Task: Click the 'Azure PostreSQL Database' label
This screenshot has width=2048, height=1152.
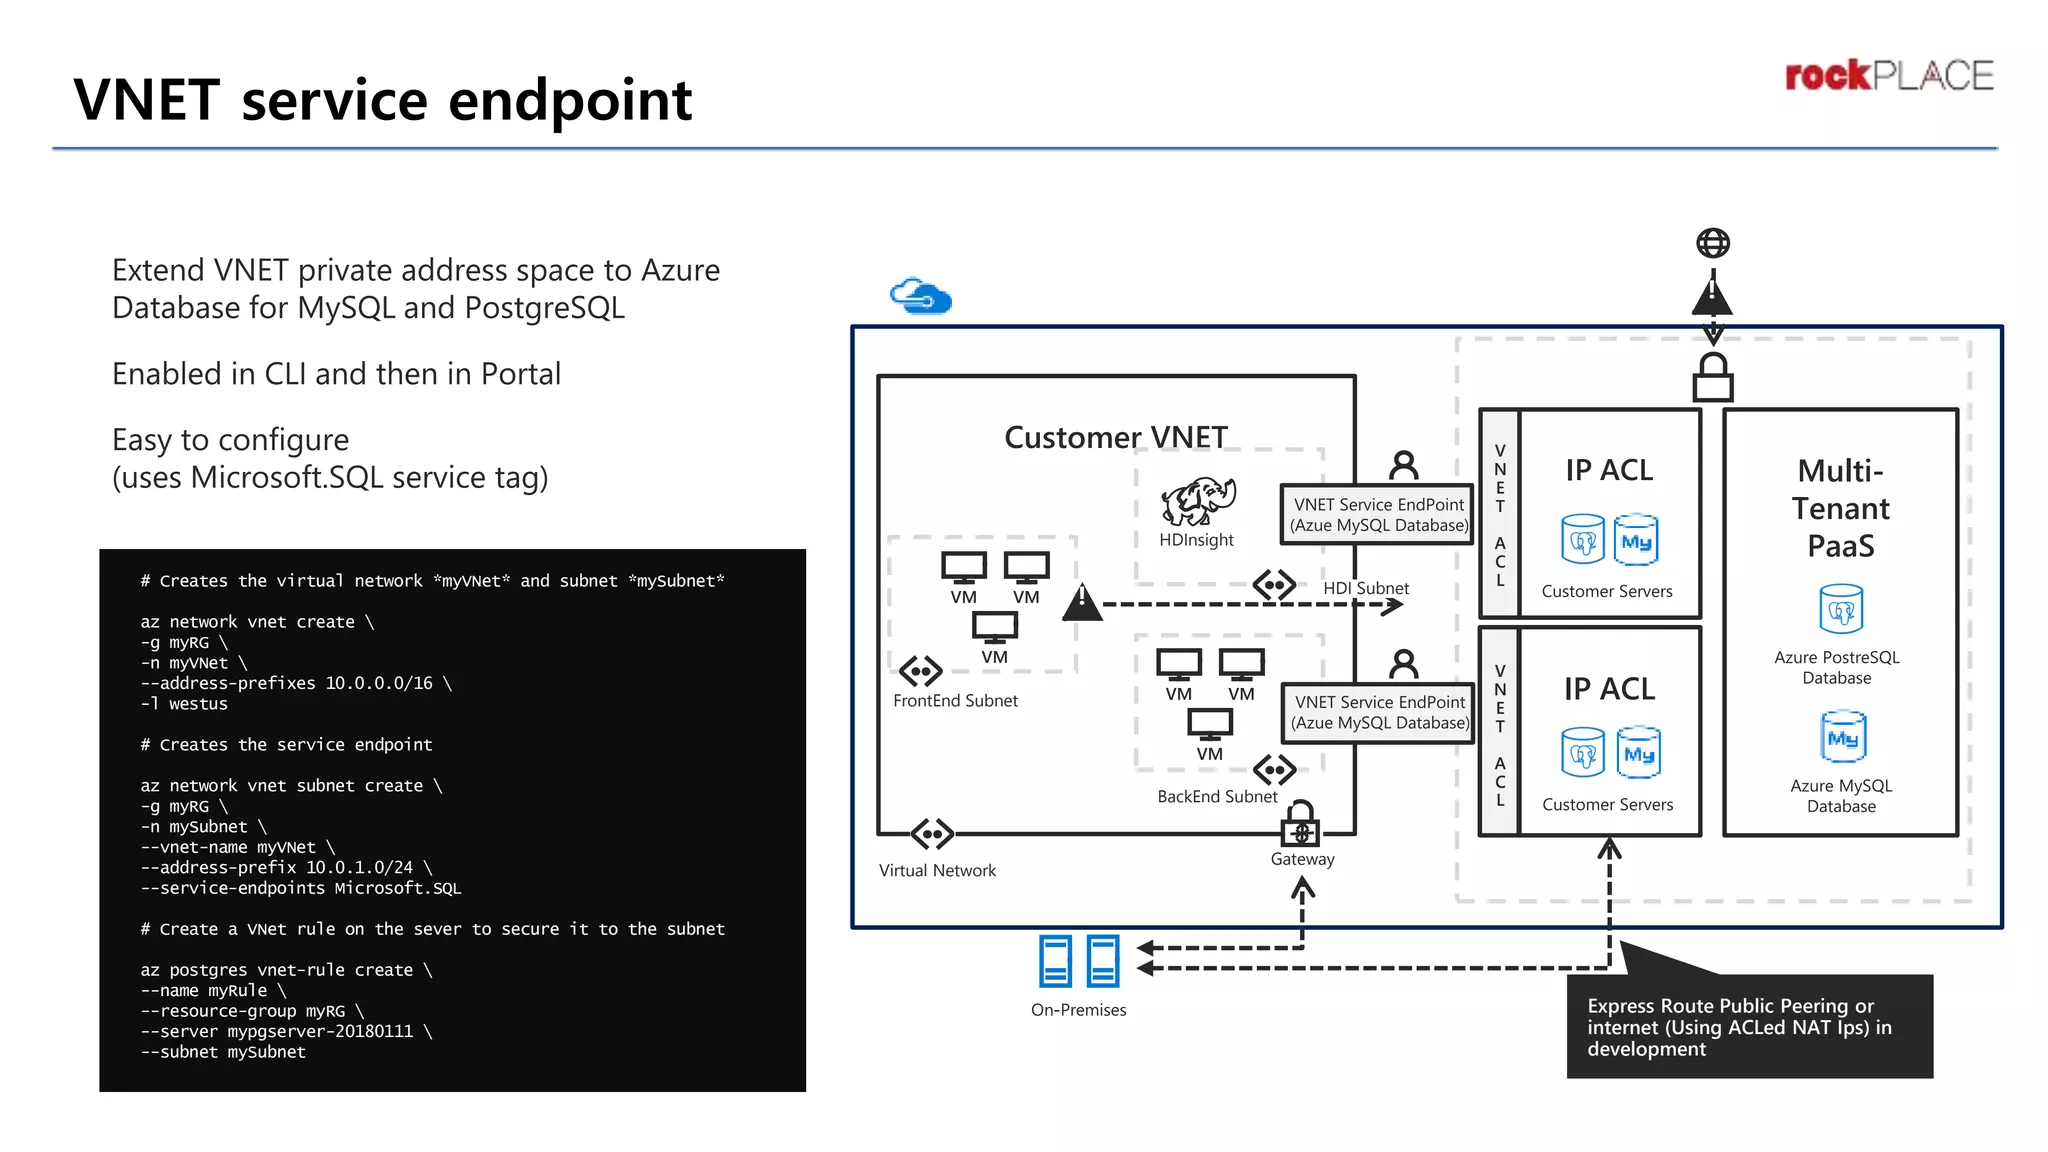Action: 1837,667
